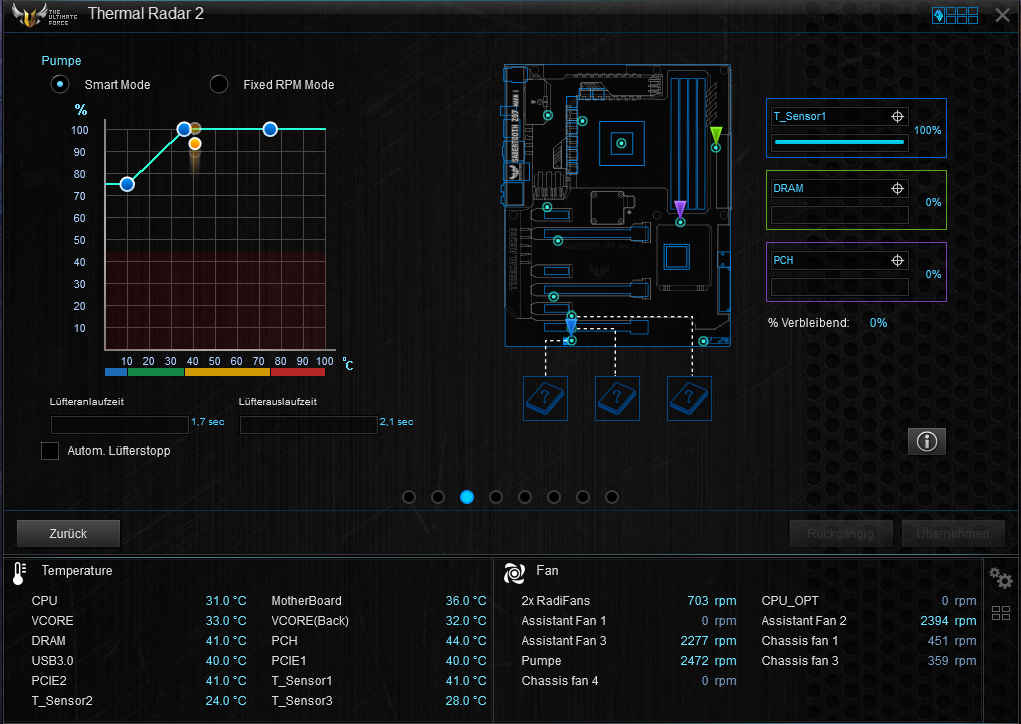Viewport: 1021px width, 724px height.
Task: Click the Fan panel icon
Action: [x=514, y=573]
